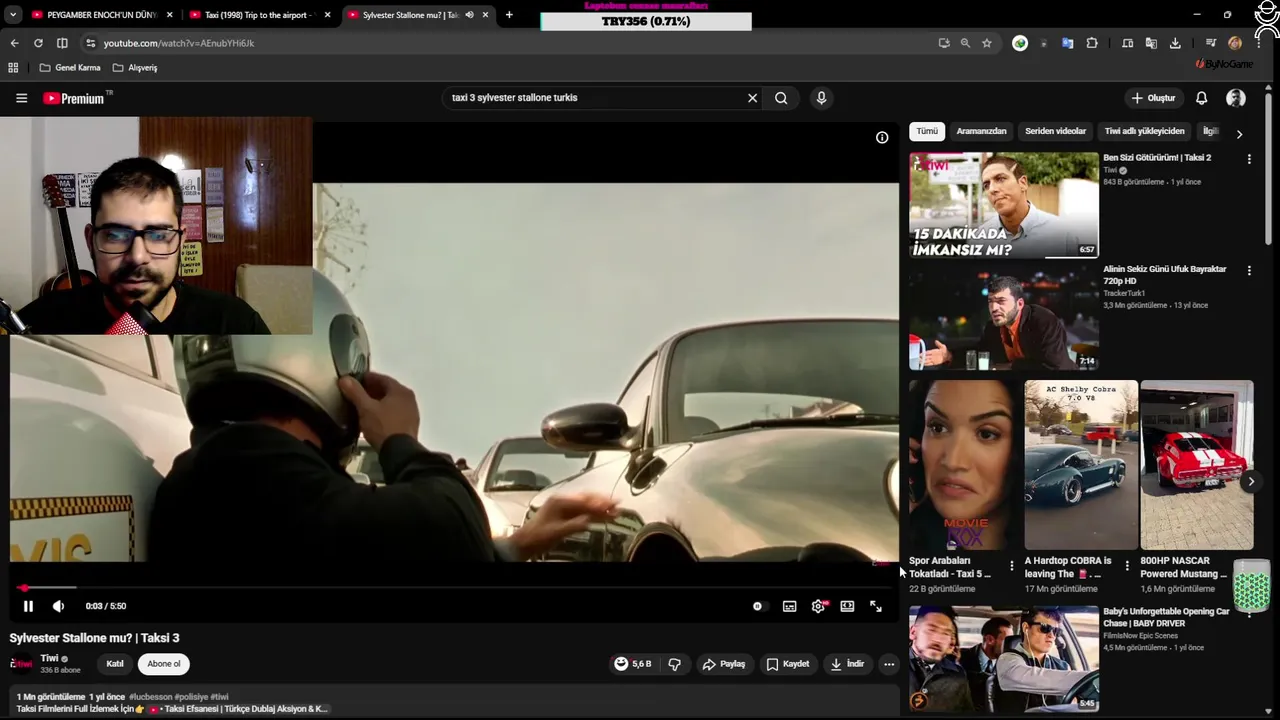Open Alinin Sekiz Günü video thumbnail
The height and width of the screenshot is (720, 1280).
point(1004,317)
